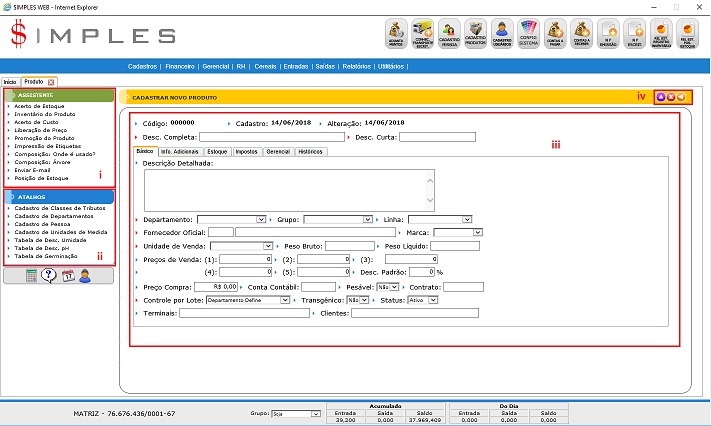Switch to the Impostos tab

coord(246,151)
